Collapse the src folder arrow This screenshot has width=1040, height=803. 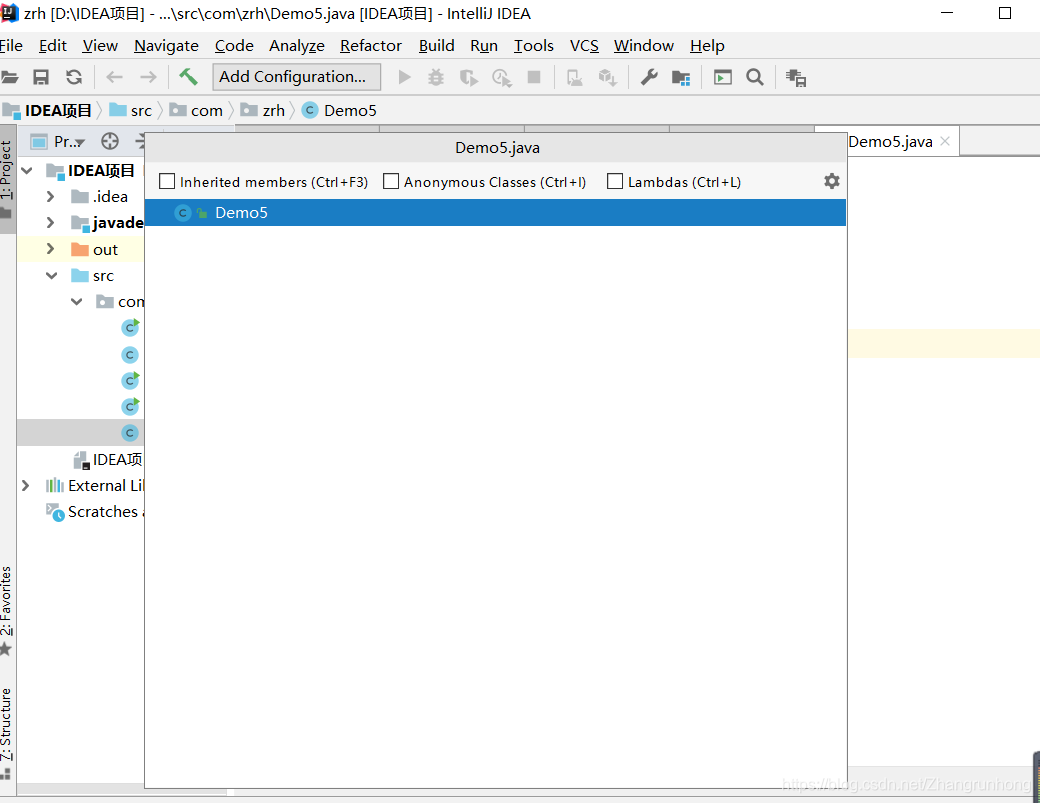tap(52, 275)
